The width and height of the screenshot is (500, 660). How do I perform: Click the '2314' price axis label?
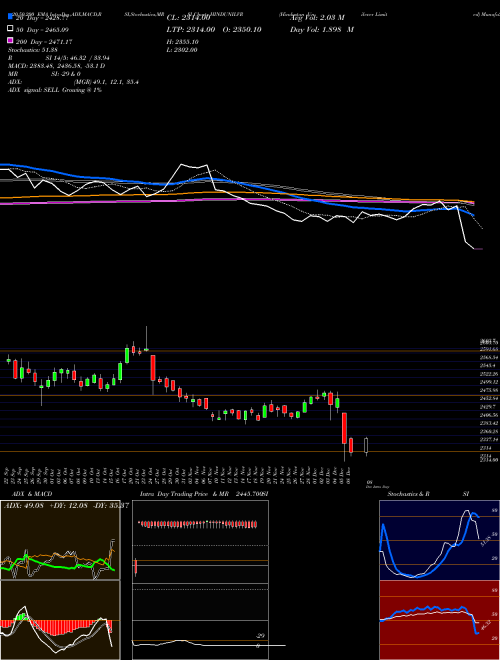(486, 448)
